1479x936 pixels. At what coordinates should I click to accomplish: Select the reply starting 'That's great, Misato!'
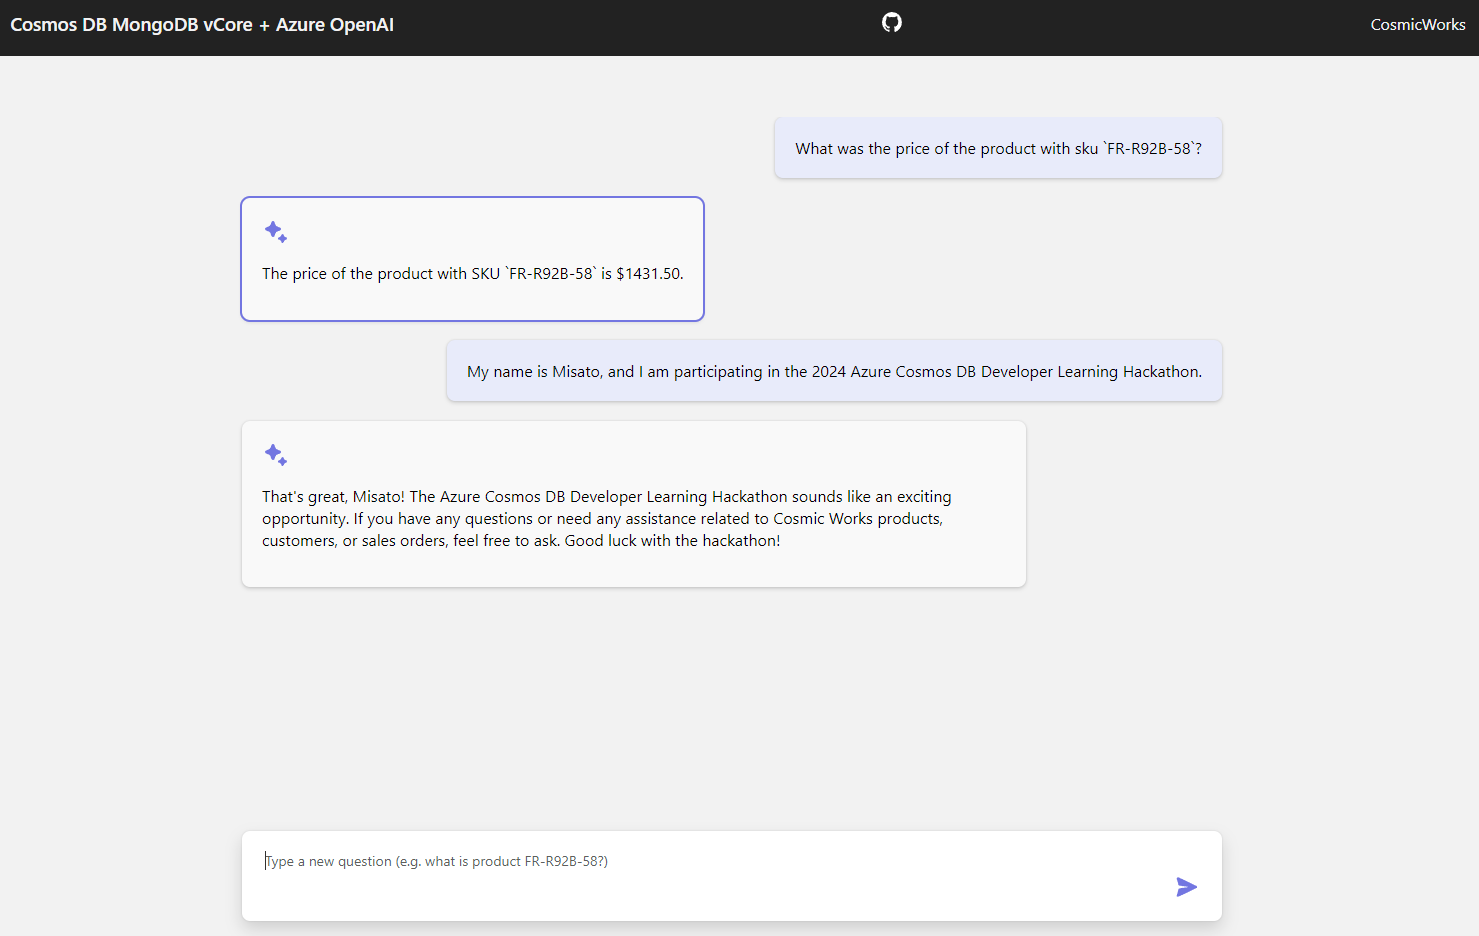point(634,504)
